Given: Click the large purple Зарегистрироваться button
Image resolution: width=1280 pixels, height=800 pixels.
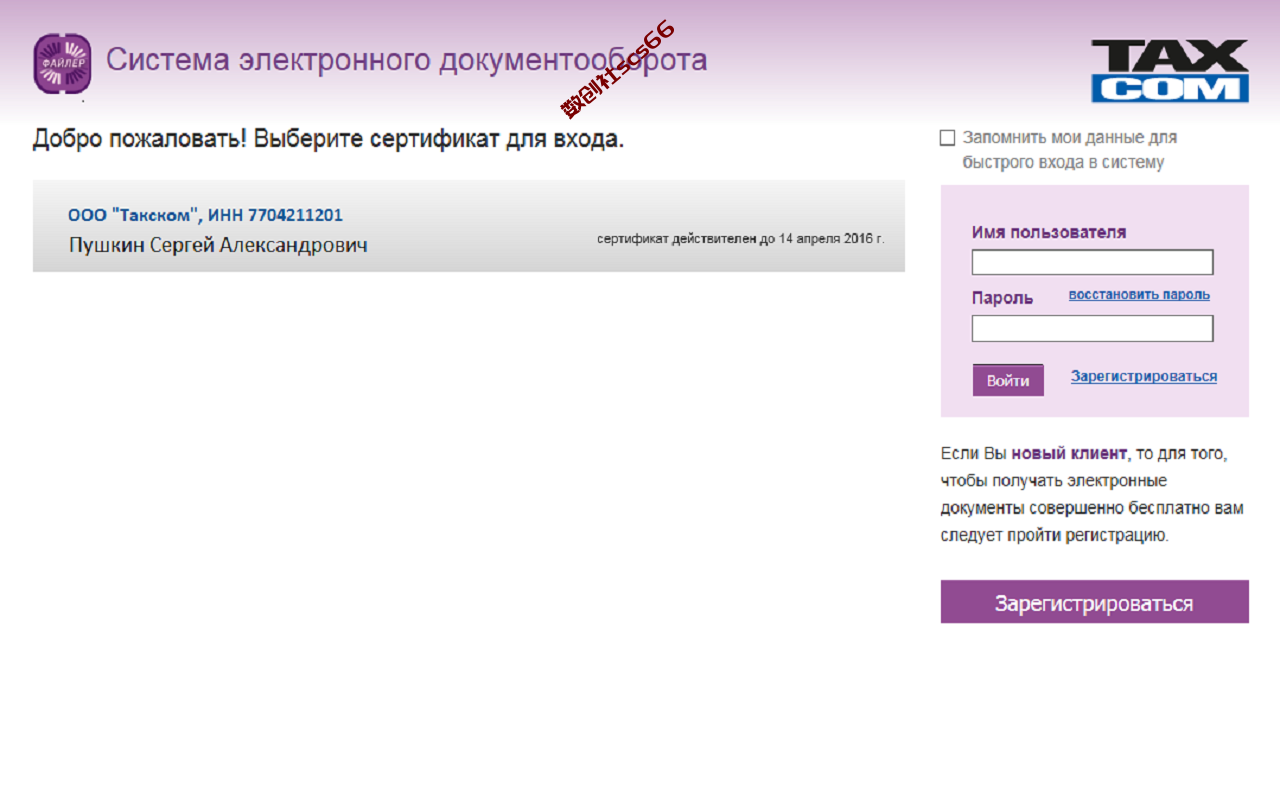Looking at the screenshot, I should 1094,602.
